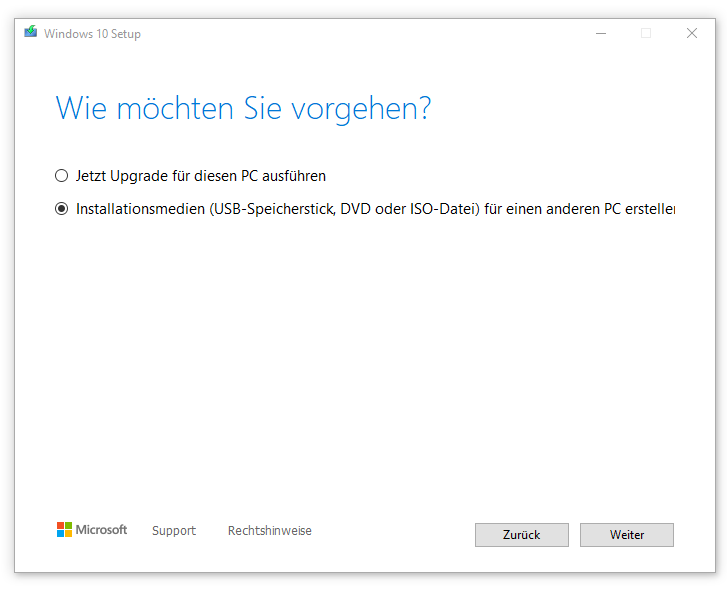Viewport: 727px width, 591px height.
Task: Minimize the Windows 10 Setup window
Action: [601, 33]
